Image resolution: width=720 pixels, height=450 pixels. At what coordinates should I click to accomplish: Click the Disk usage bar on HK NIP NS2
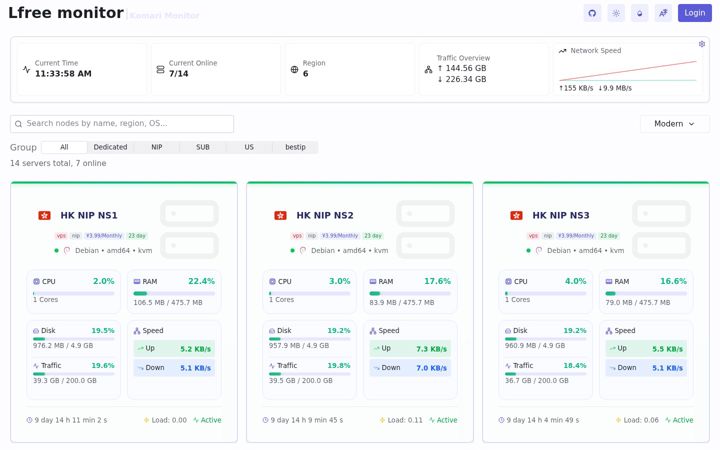pyautogui.click(x=309, y=339)
